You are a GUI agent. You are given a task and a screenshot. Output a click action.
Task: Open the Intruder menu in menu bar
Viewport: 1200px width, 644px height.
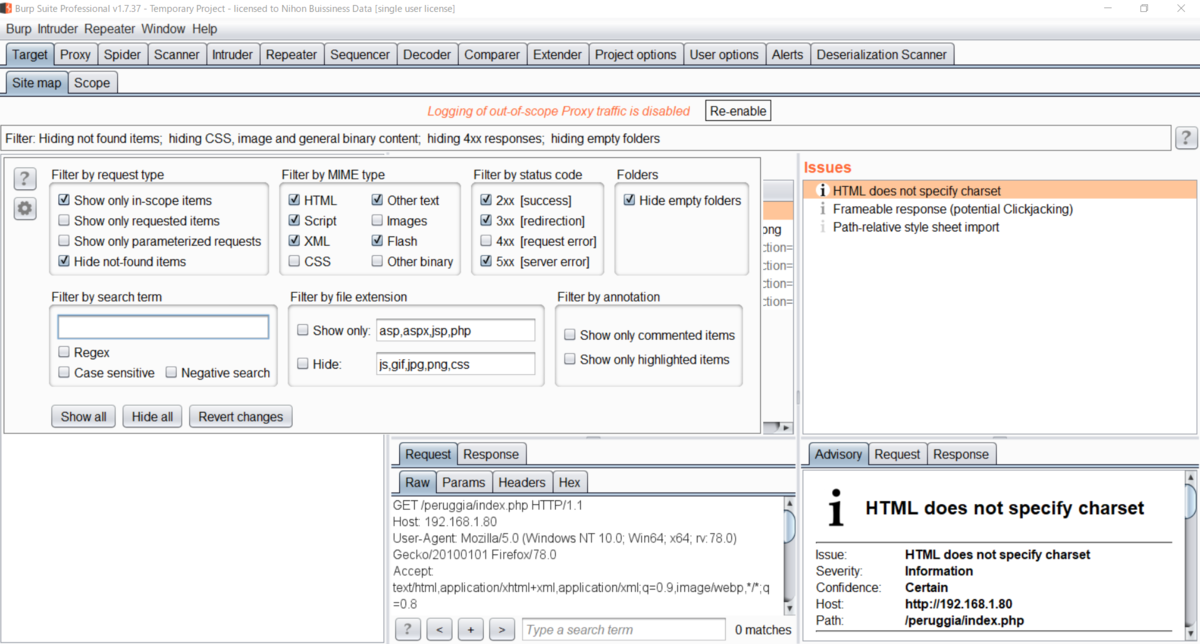58,29
